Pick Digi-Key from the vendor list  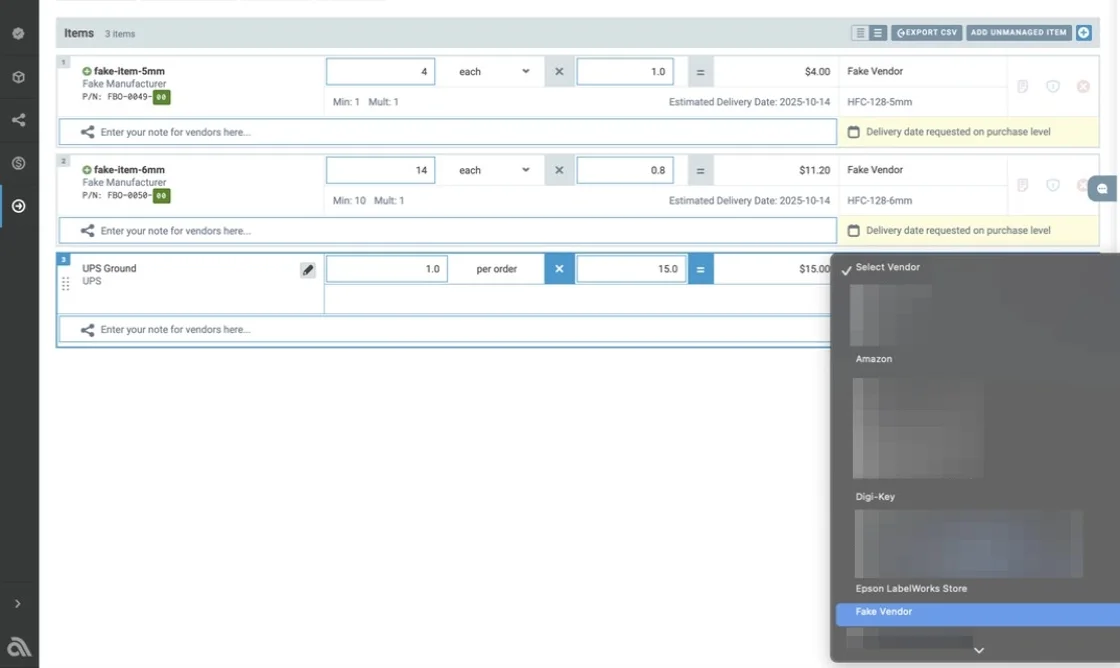pyautogui.click(x=875, y=497)
